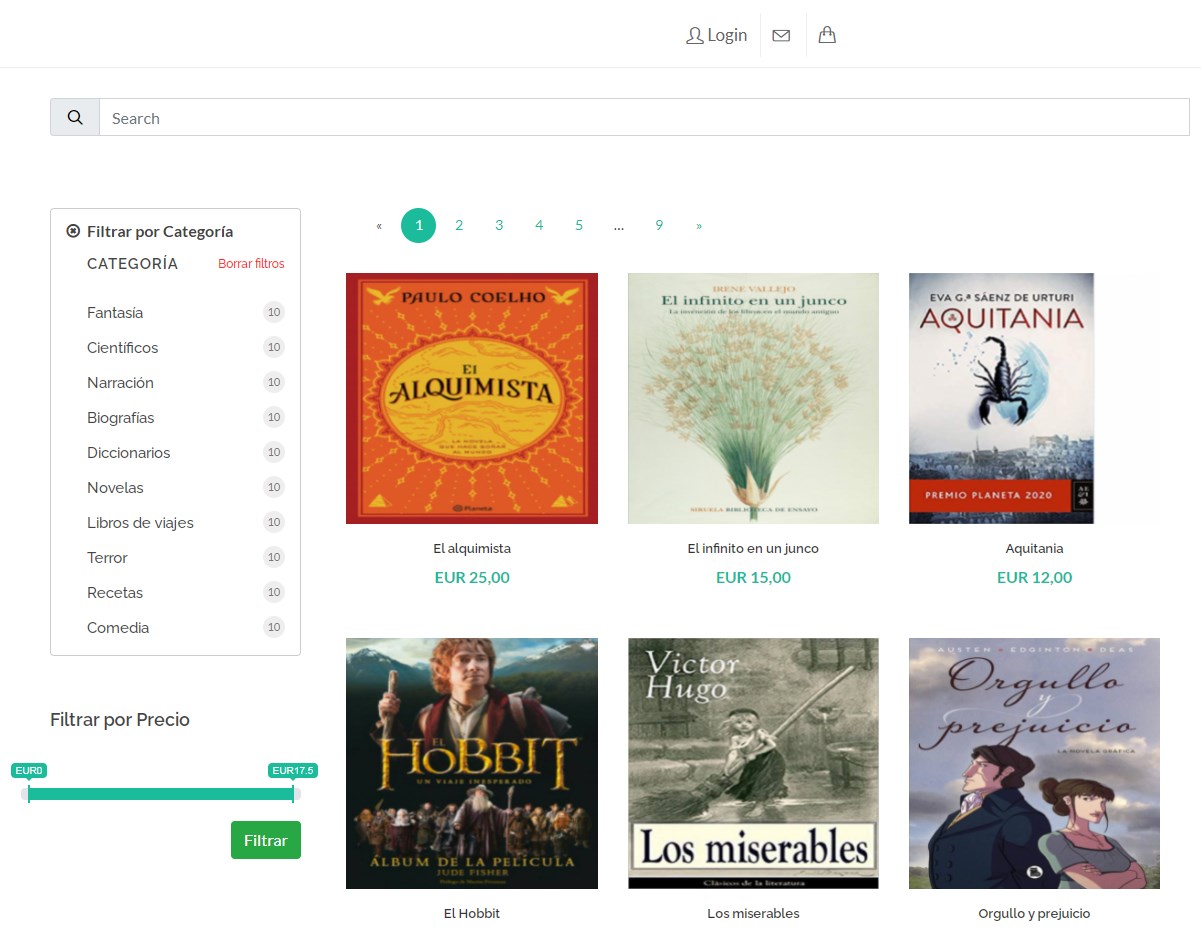
Task: Go to page 4
Action: point(539,225)
